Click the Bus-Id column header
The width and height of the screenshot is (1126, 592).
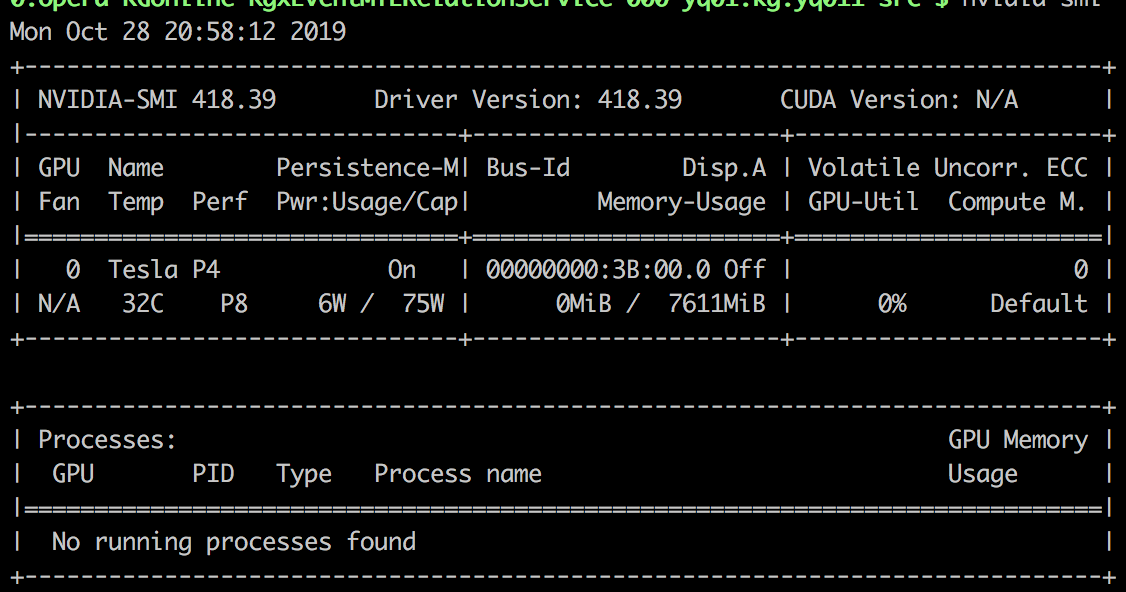coord(528,167)
